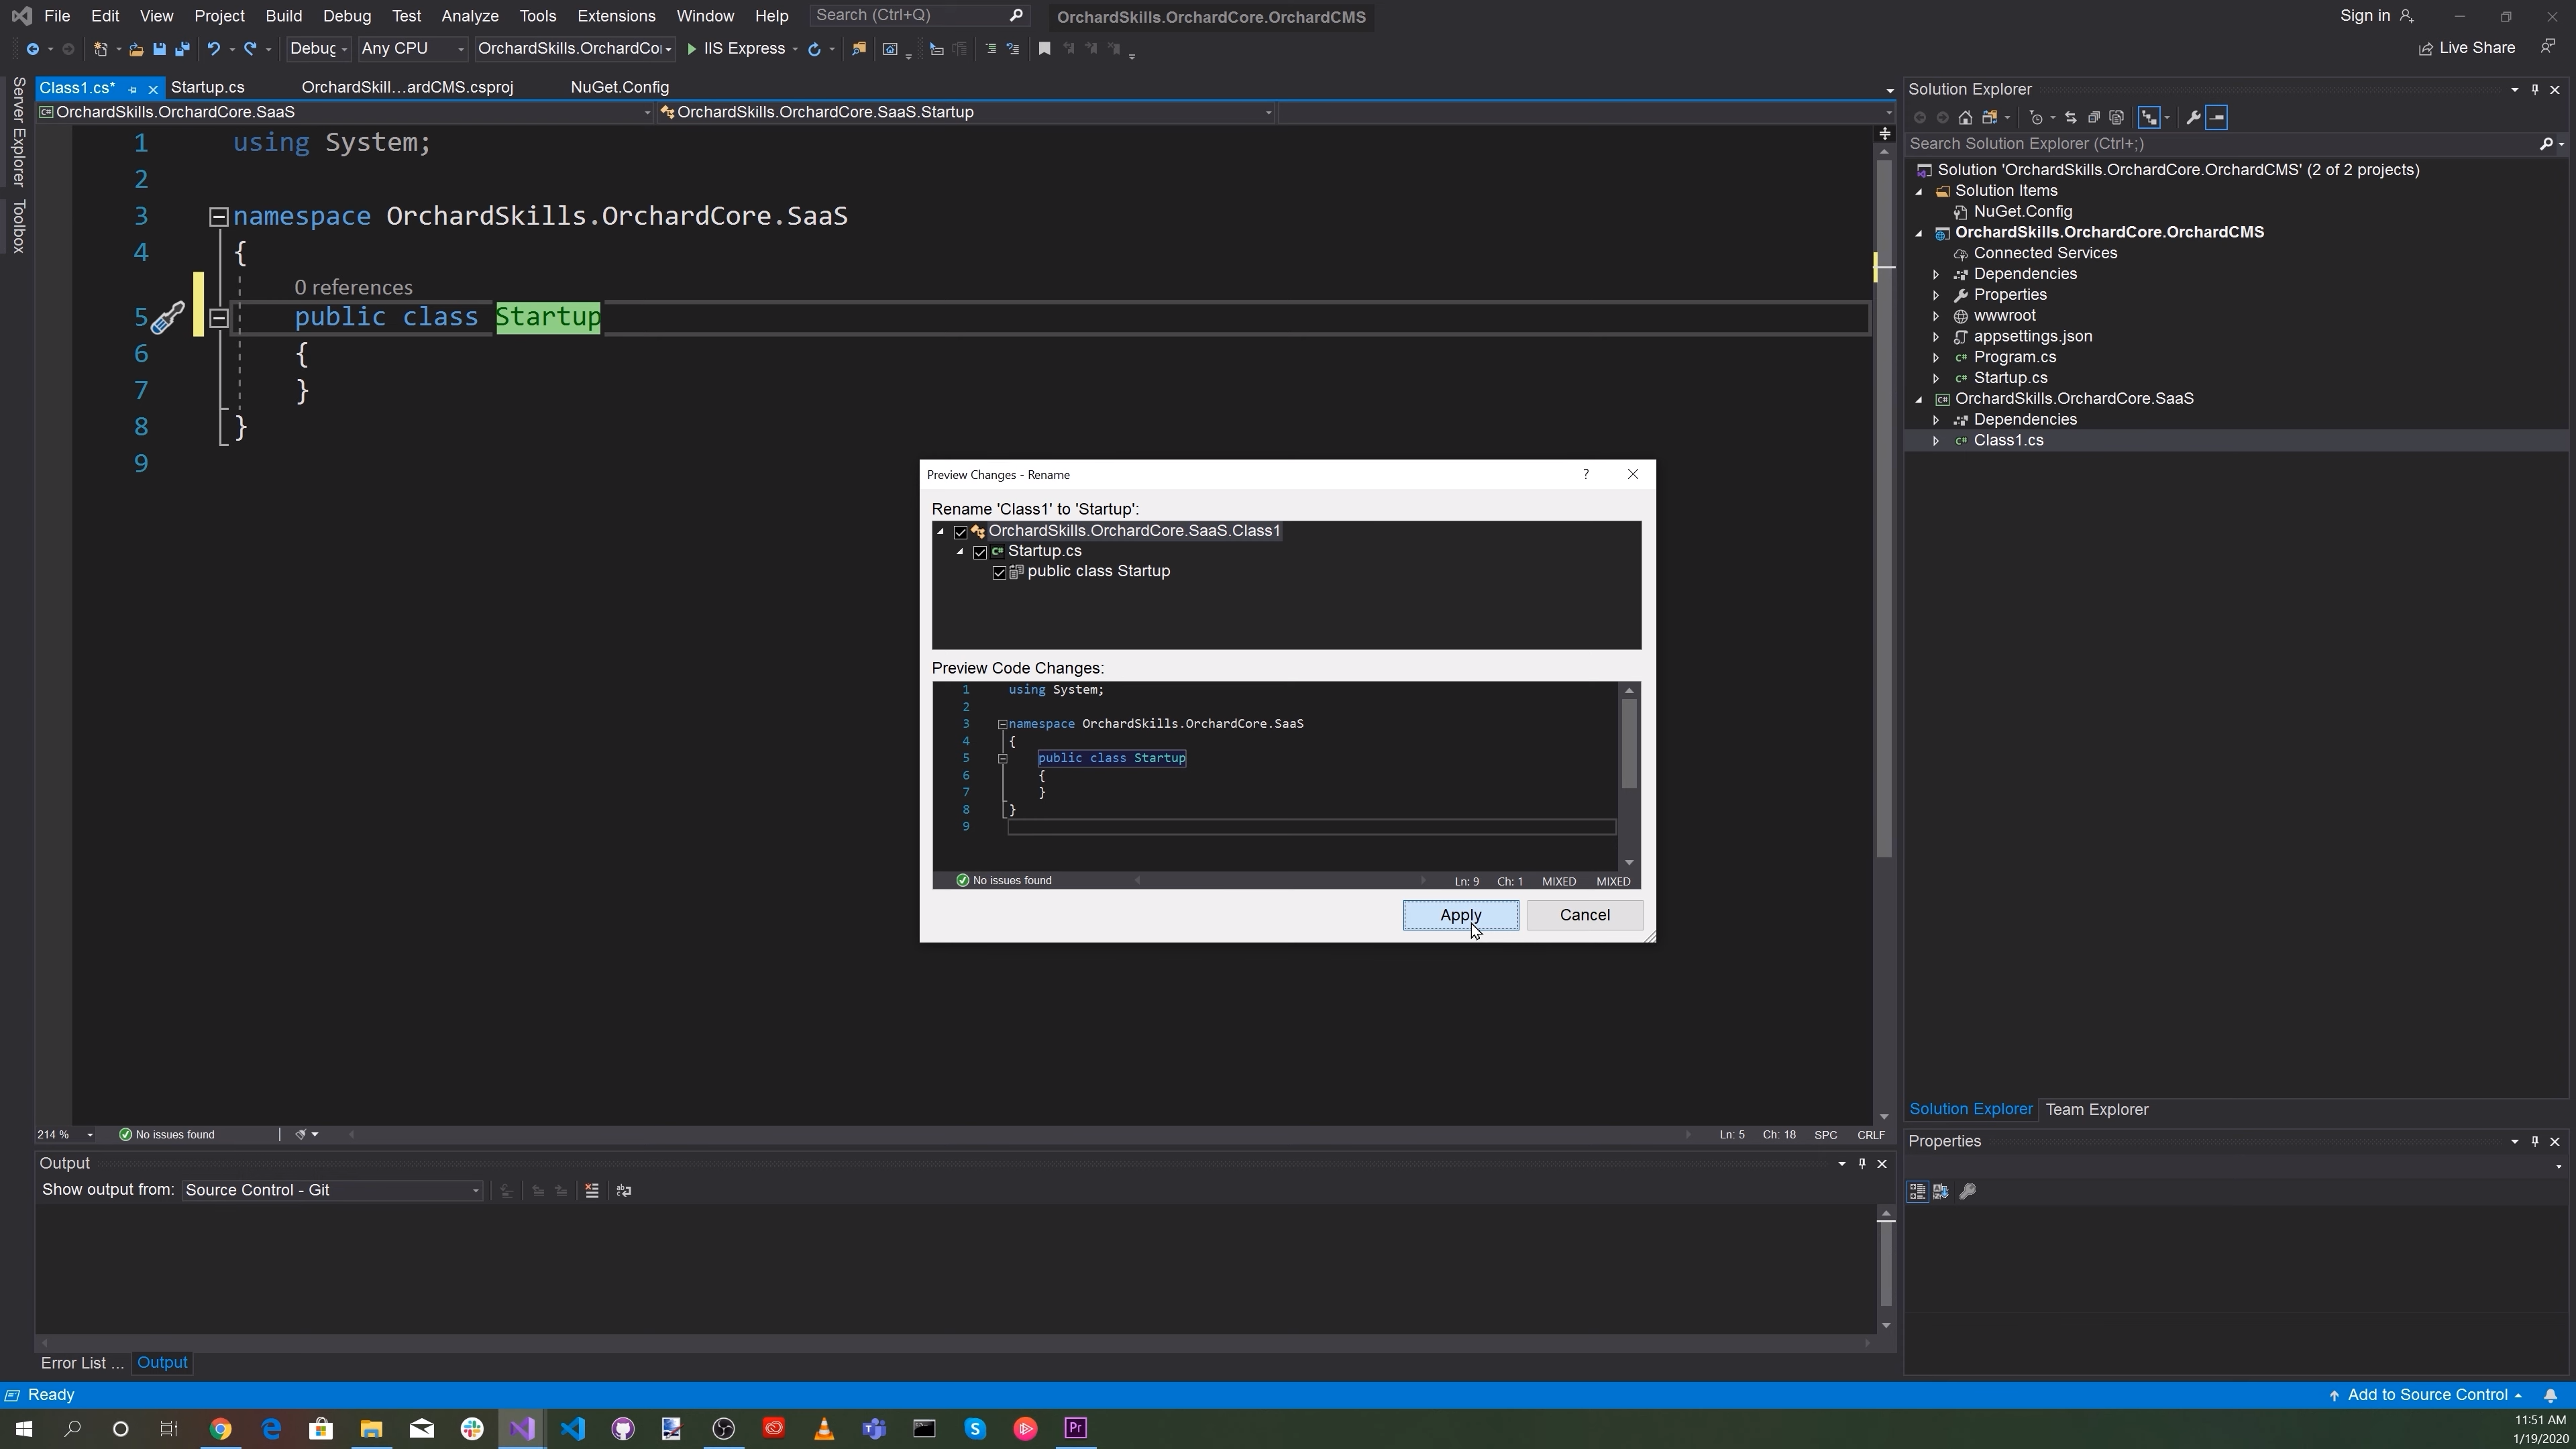Click Sync with Active Document icon
This screenshot has width=2576, height=1449.
point(2070,118)
